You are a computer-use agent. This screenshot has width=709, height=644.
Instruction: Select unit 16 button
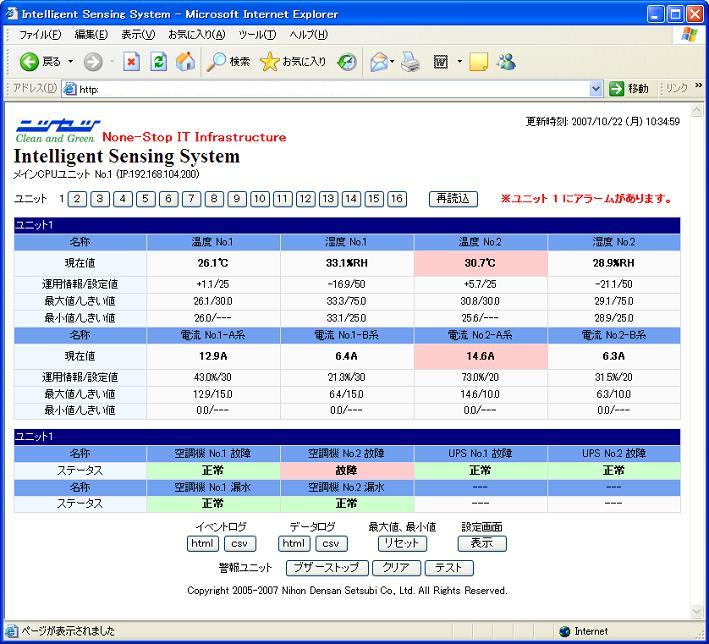397,199
